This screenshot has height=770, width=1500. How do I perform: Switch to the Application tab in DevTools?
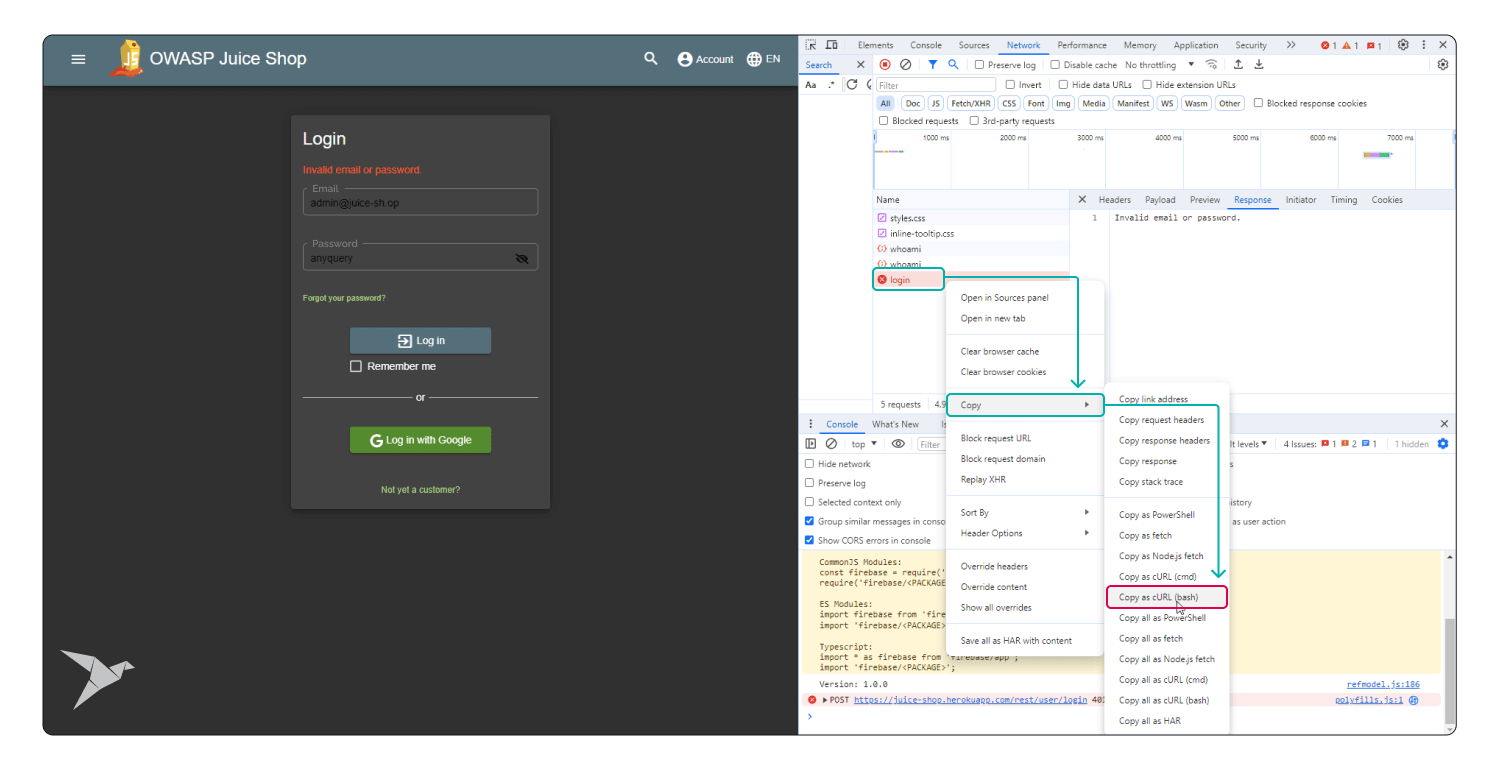[1196, 45]
